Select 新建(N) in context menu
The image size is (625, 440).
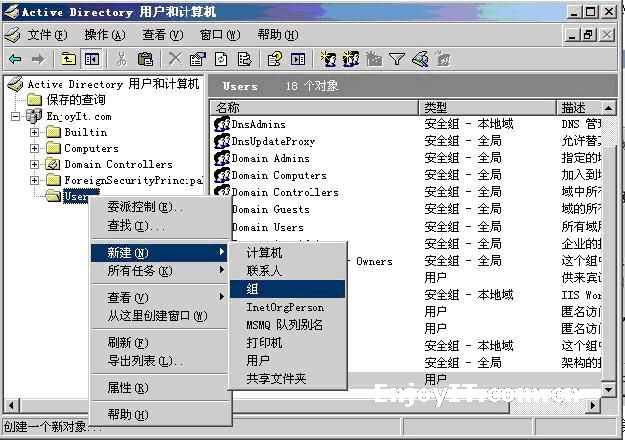(x=159, y=253)
